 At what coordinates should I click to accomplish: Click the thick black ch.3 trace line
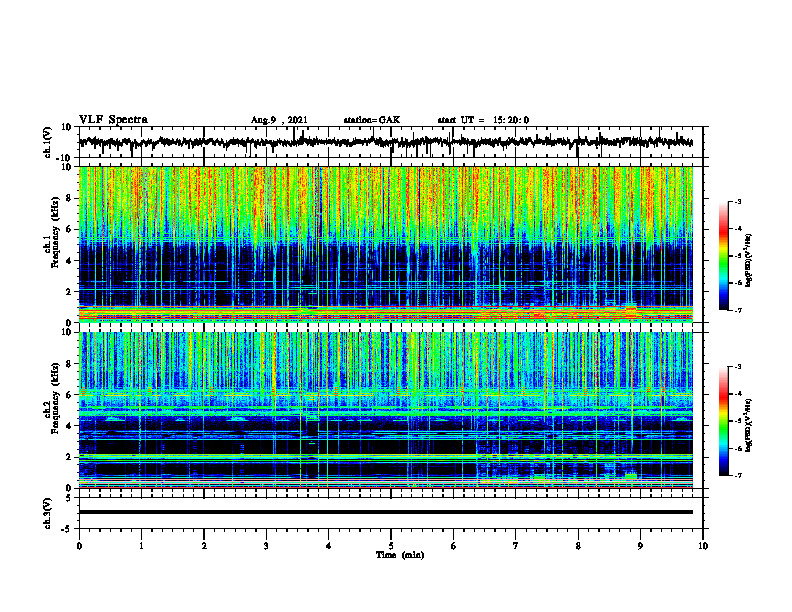point(386,512)
